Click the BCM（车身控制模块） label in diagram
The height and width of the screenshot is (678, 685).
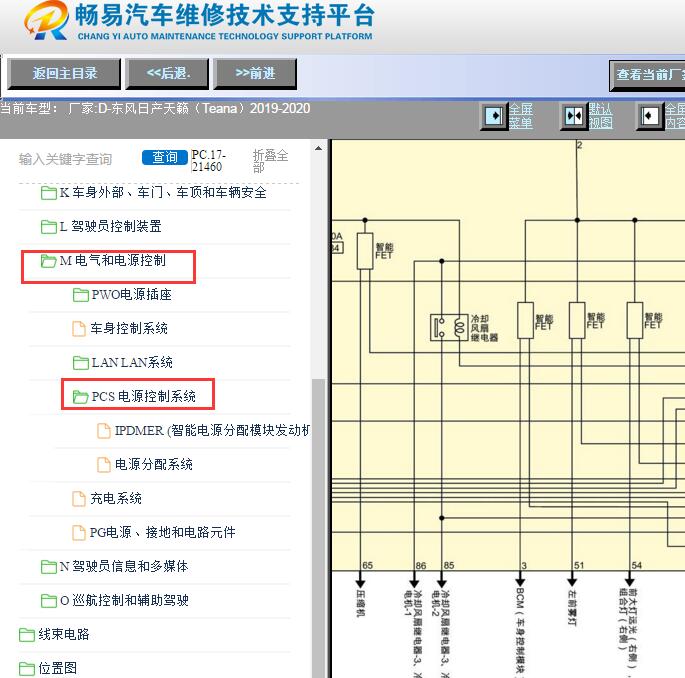click(x=520, y=631)
